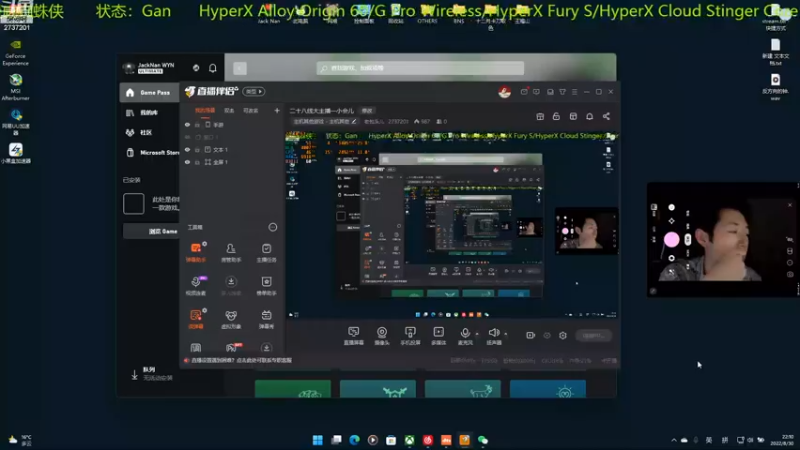Open the 房管助手 tool icon

click(231, 252)
